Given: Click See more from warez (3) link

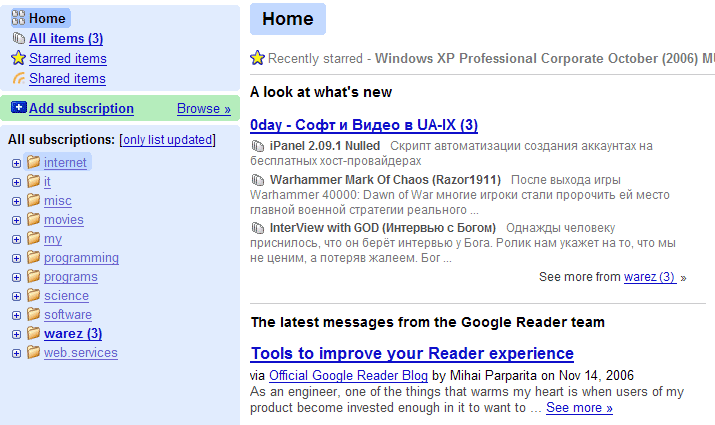Looking at the screenshot, I should [x=650, y=277].
